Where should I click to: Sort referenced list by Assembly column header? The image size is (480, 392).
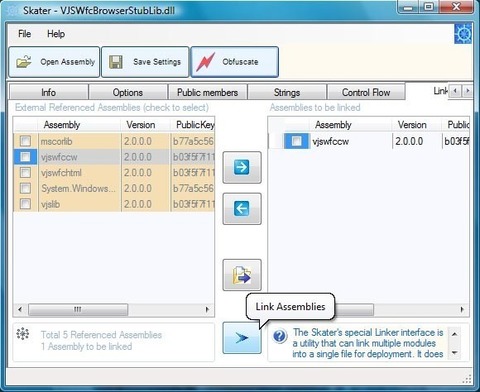click(x=79, y=125)
